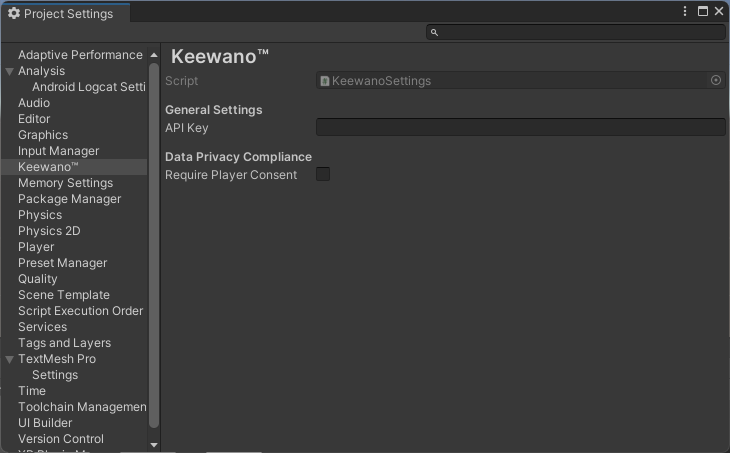Open Editor settings
The width and height of the screenshot is (730, 453).
point(34,119)
